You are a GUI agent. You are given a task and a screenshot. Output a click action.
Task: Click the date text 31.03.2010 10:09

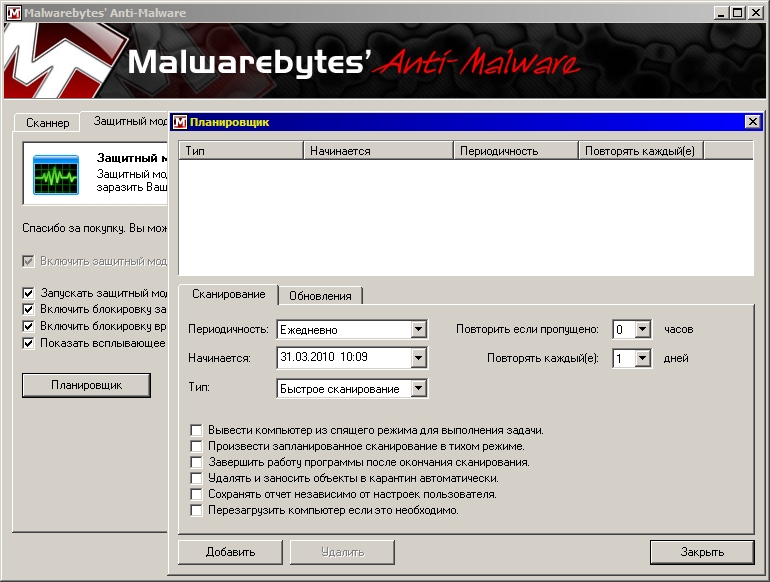(x=324, y=357)
